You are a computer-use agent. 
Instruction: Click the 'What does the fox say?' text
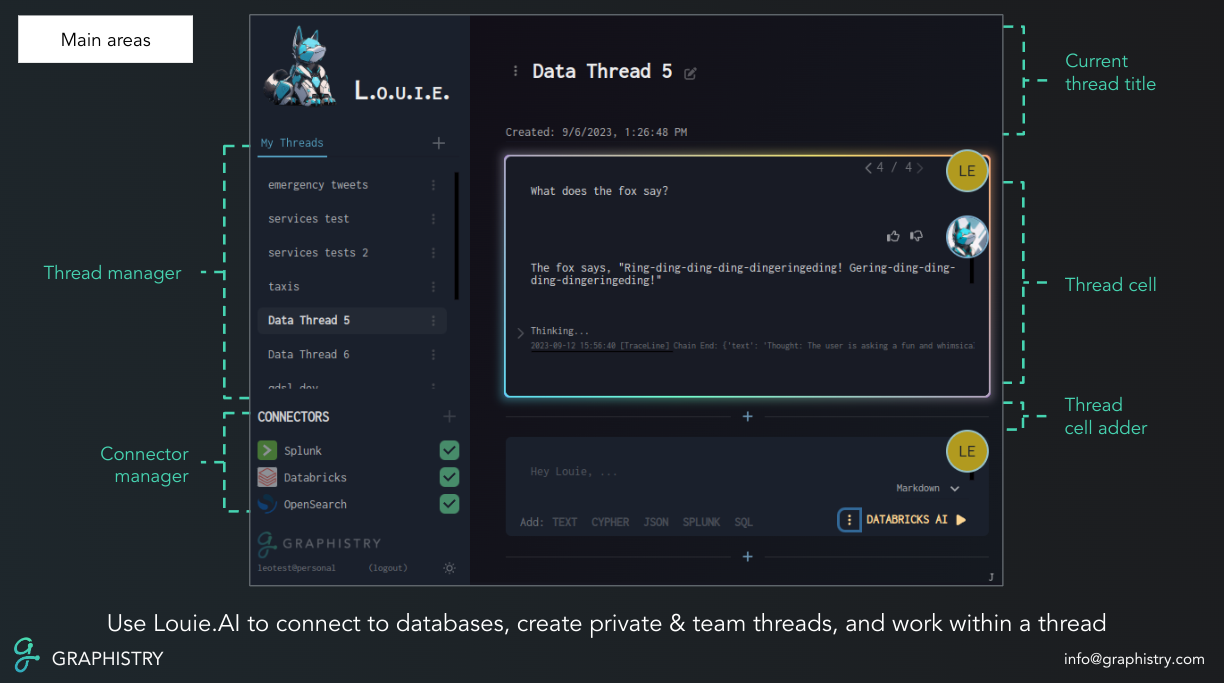pyautogui.click(x=599, y=191)
